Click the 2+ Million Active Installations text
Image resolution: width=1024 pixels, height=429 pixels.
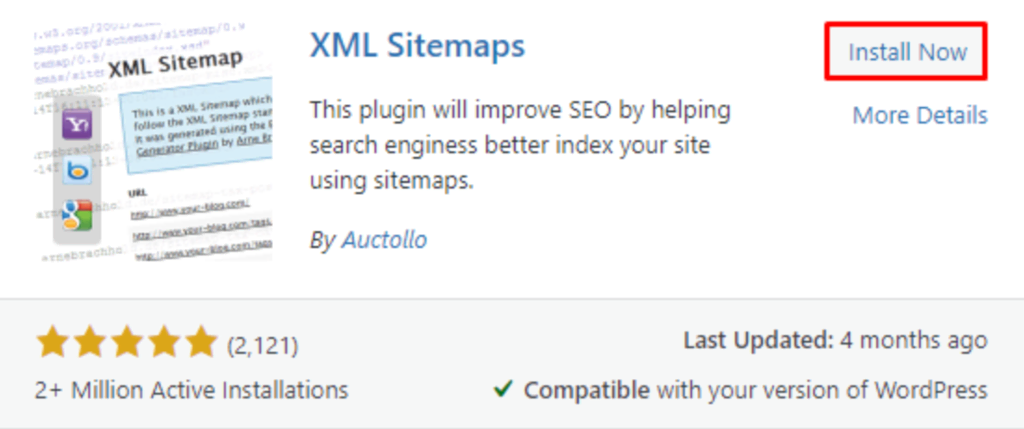pos(192,389)
